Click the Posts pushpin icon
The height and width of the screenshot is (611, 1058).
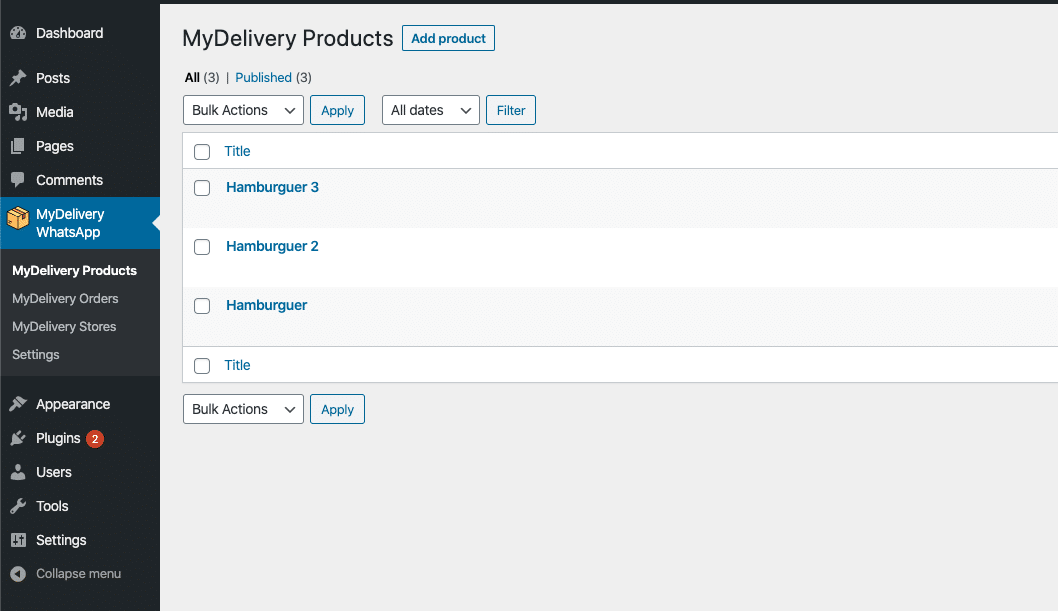tap(18, 78)
